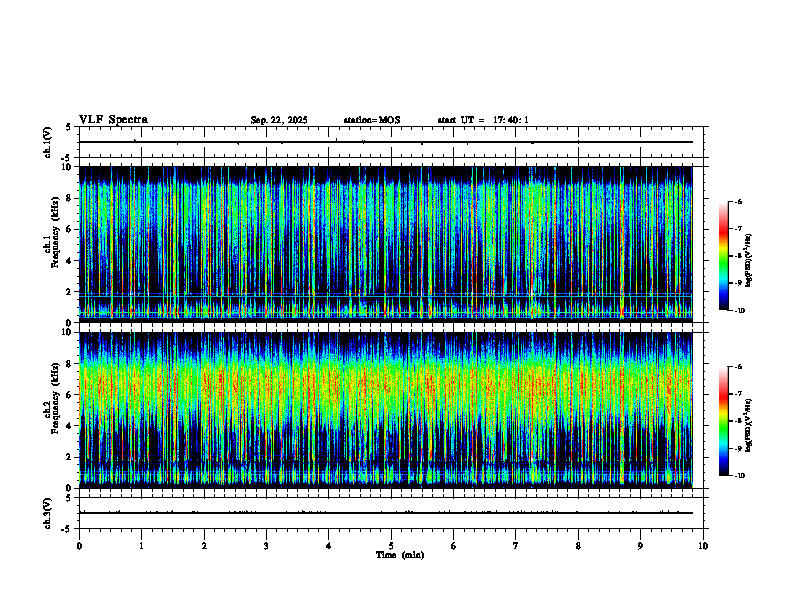Click time axis tick label "9"
The width and height of the screenshot is (792, 612).
tap(640, 546)
